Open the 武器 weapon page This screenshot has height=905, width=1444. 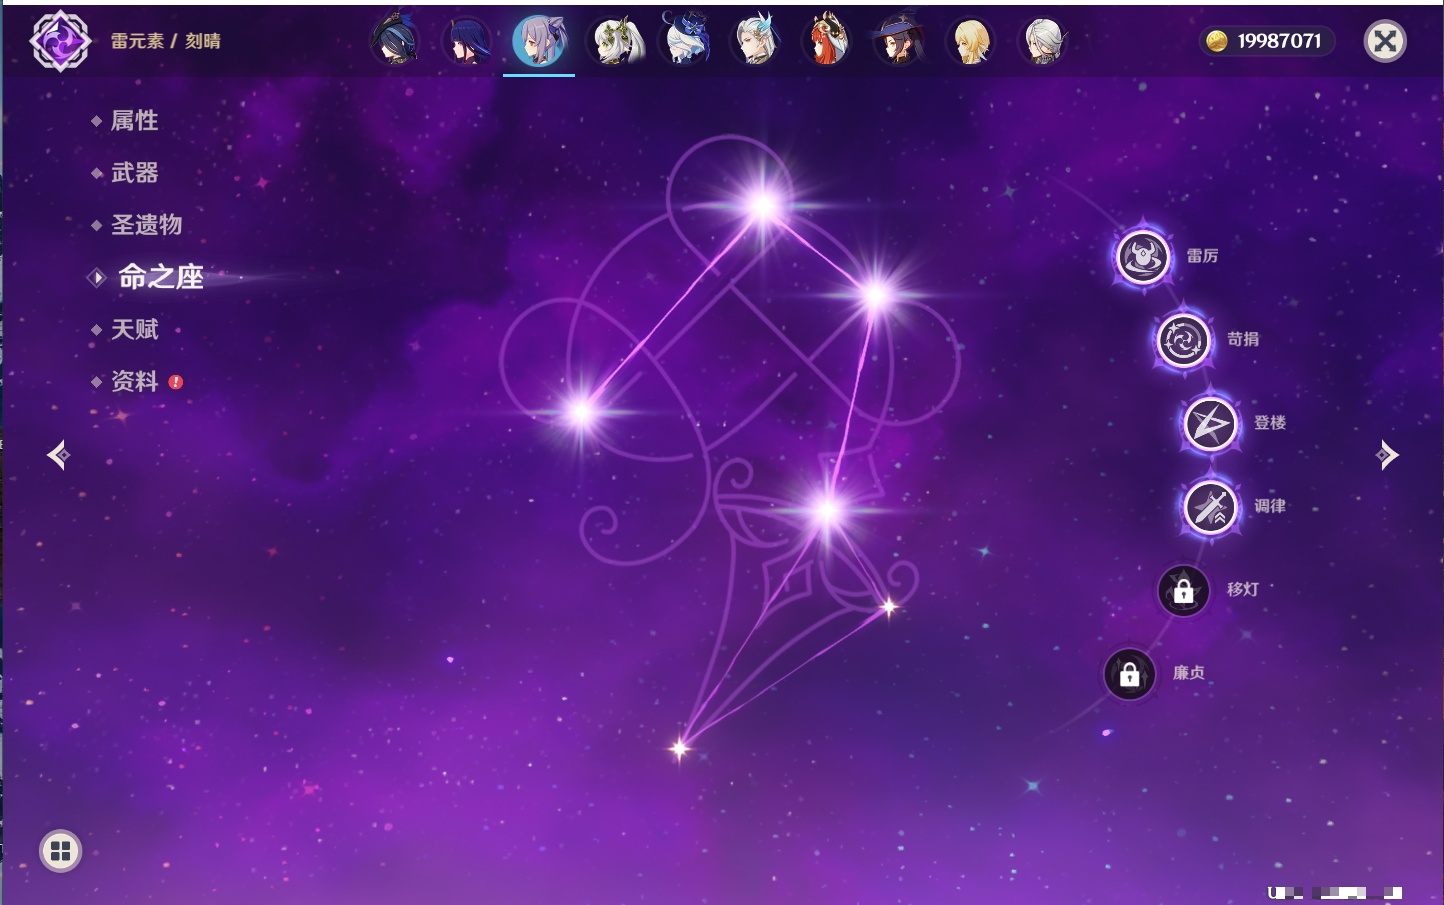point(134,173)
